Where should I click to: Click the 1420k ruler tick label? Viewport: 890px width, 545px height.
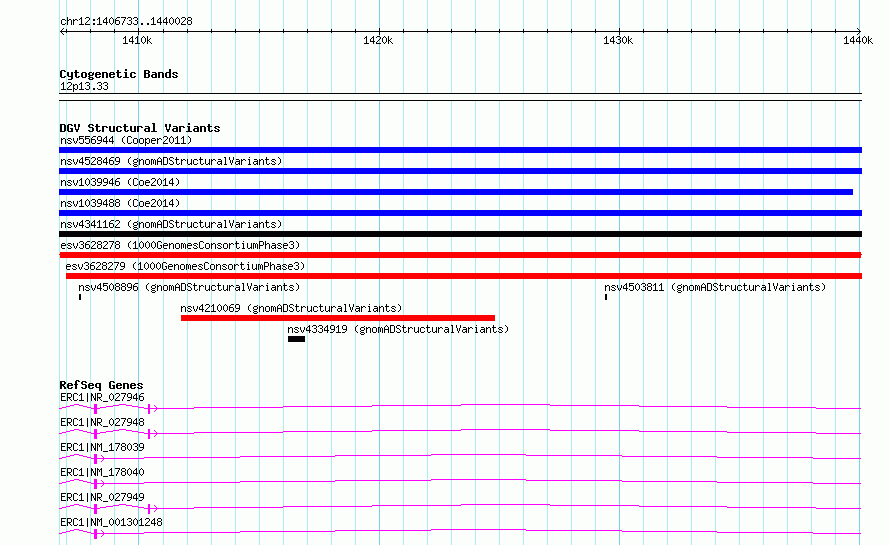[378, 40]
